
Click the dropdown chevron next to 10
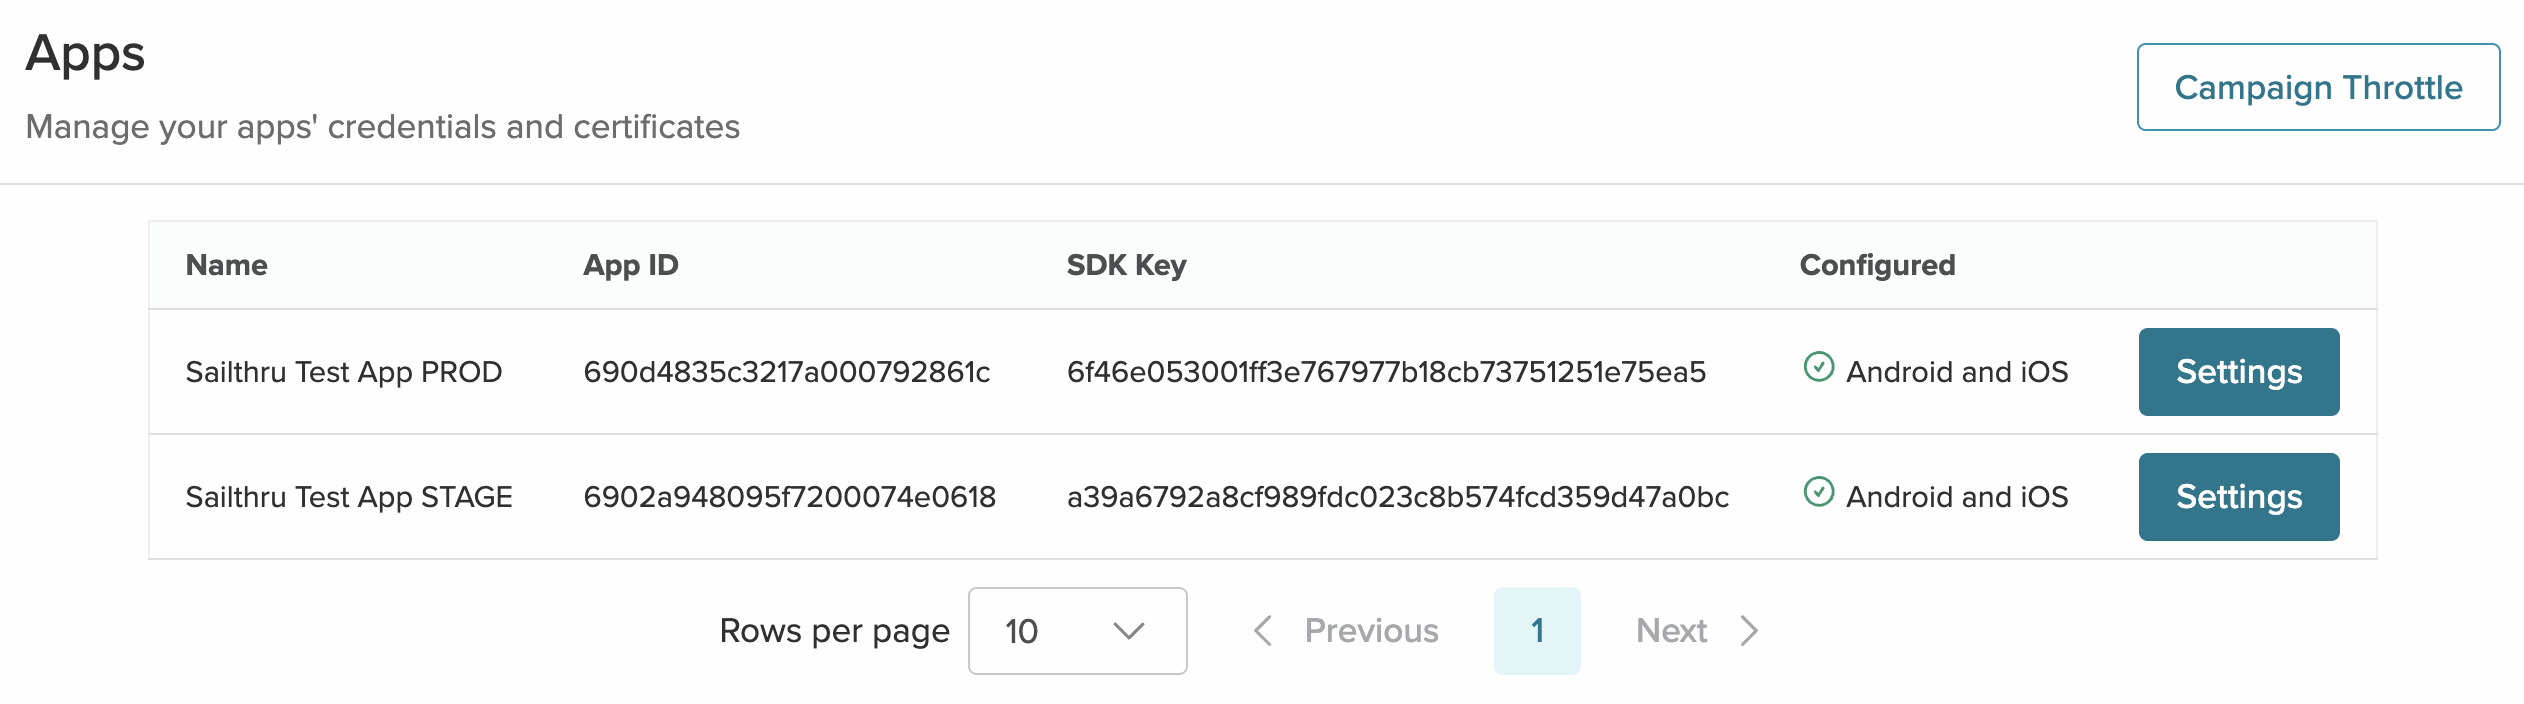[1128, 631]
